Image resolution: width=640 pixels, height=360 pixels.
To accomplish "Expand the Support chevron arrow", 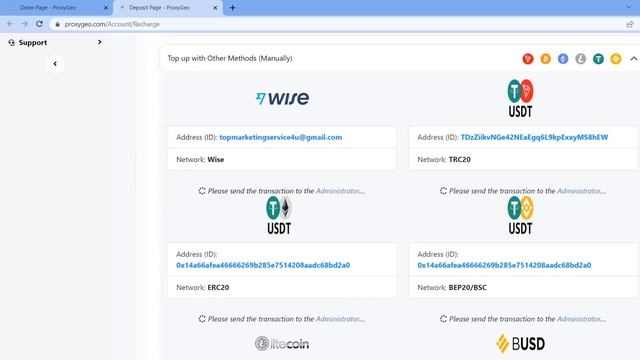I will coord(99,42).
